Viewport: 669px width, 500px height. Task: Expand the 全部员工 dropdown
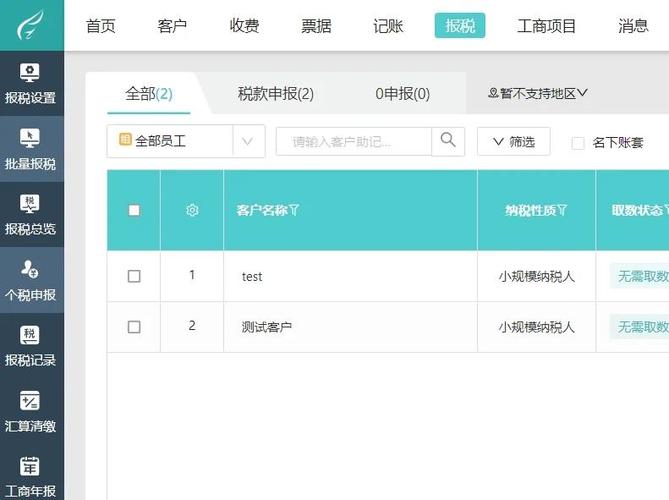[x=247, y=141]
